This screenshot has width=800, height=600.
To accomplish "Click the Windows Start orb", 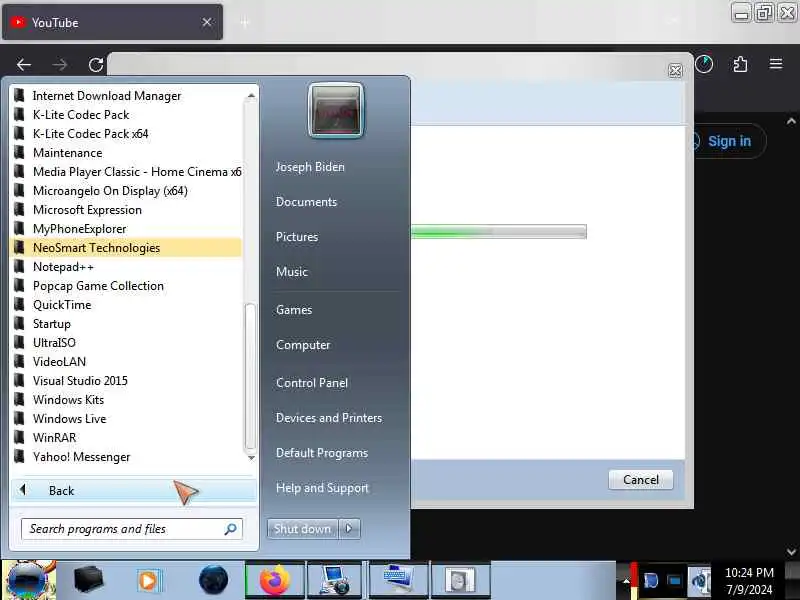I will 29,580.
